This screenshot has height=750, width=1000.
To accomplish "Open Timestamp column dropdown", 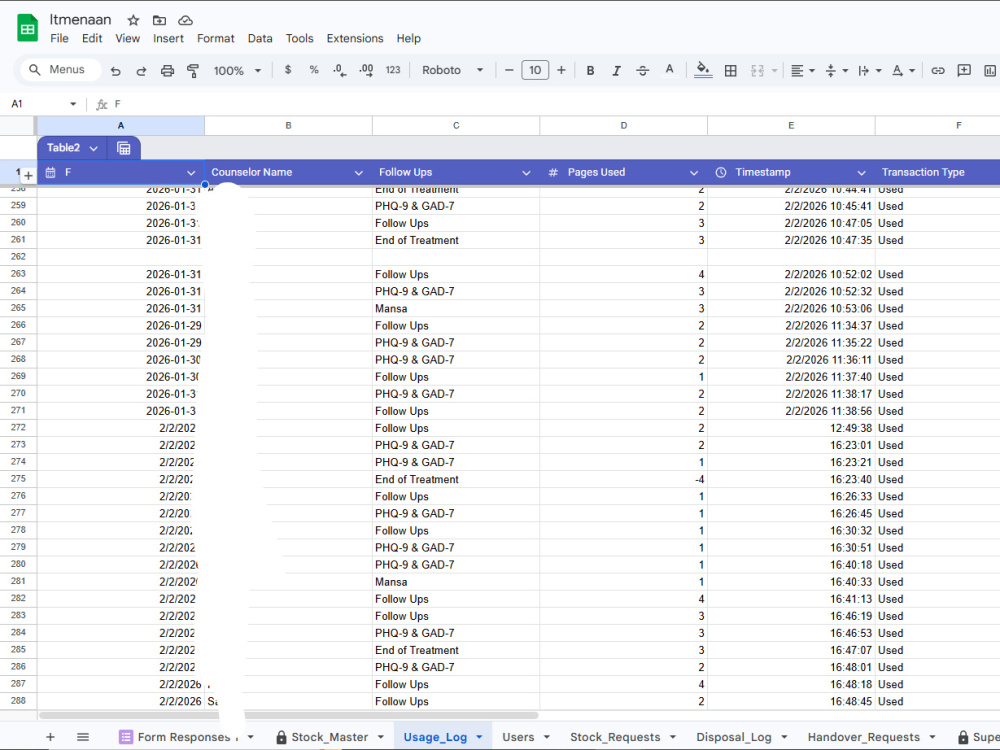I will [862, 173].
